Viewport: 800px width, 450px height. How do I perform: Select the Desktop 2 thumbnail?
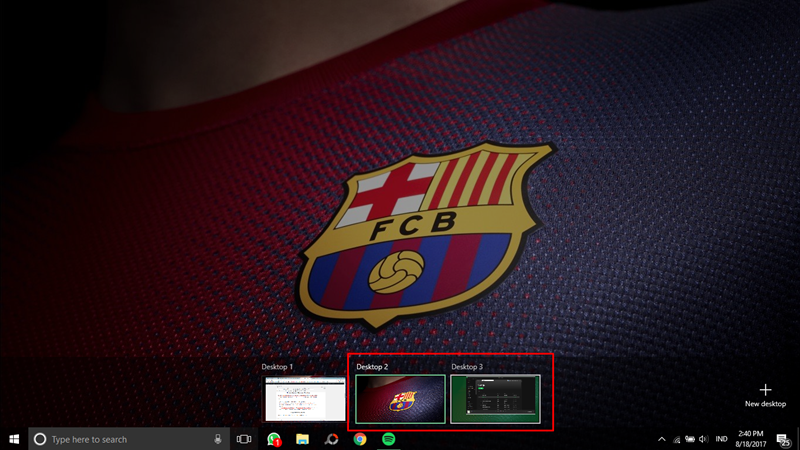[400, 398]
